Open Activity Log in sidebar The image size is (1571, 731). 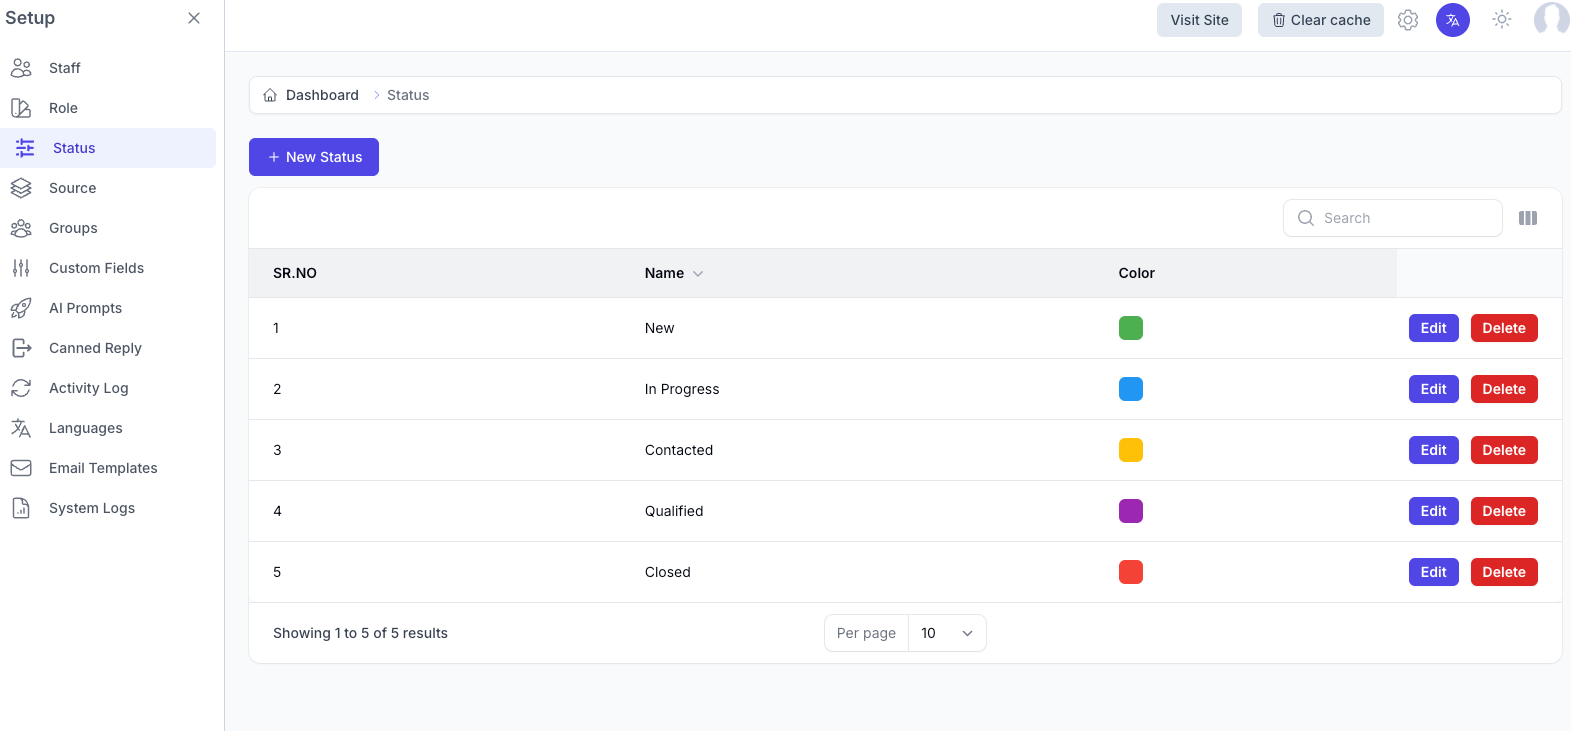click(x=108, y=388)
